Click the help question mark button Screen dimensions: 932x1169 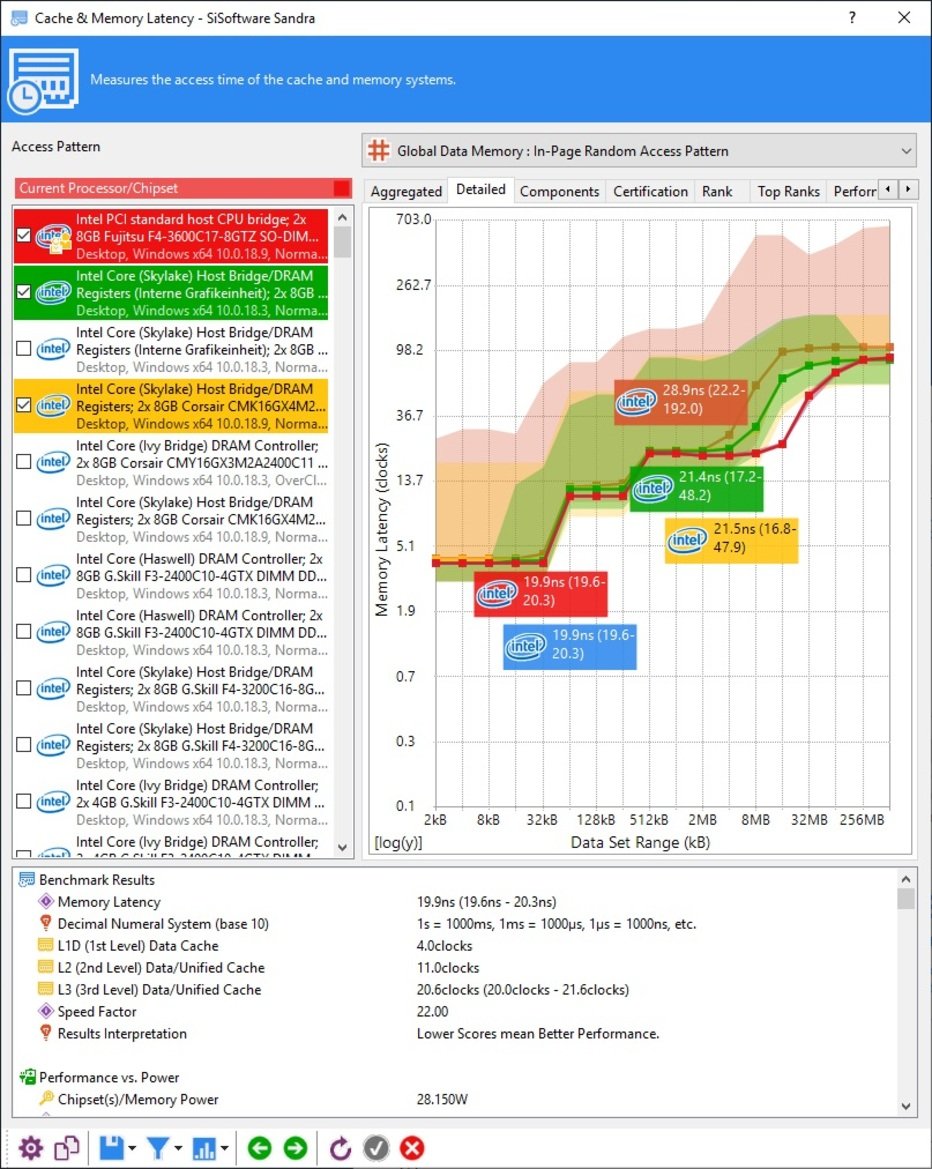click(x=852, y=18)
